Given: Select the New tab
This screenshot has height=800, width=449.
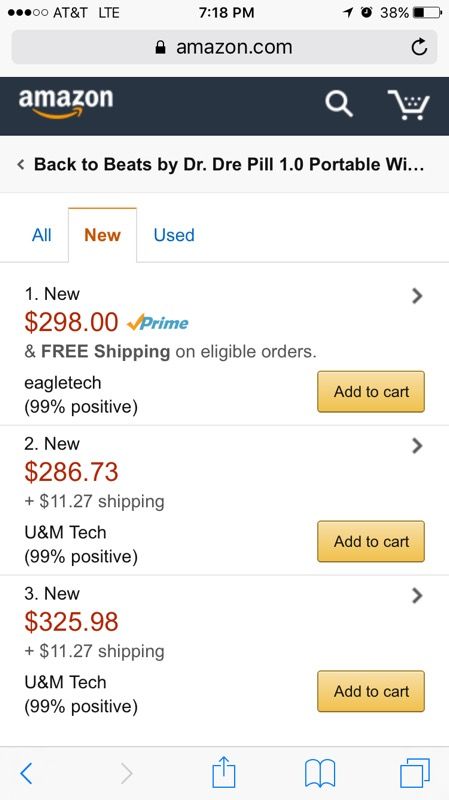Looking at the screenshot, I should point(102,235).
